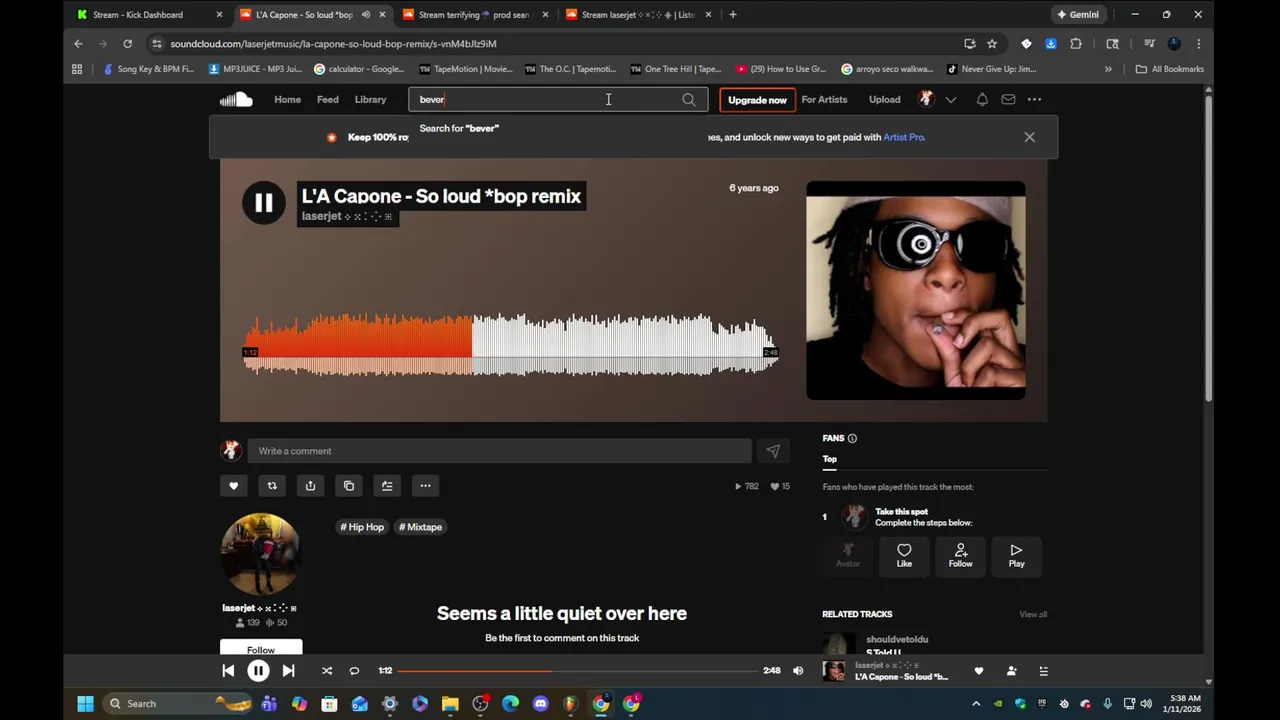Open the View all related tracks link
Screen dimensions: 1280x720
tap(1033, 614)
